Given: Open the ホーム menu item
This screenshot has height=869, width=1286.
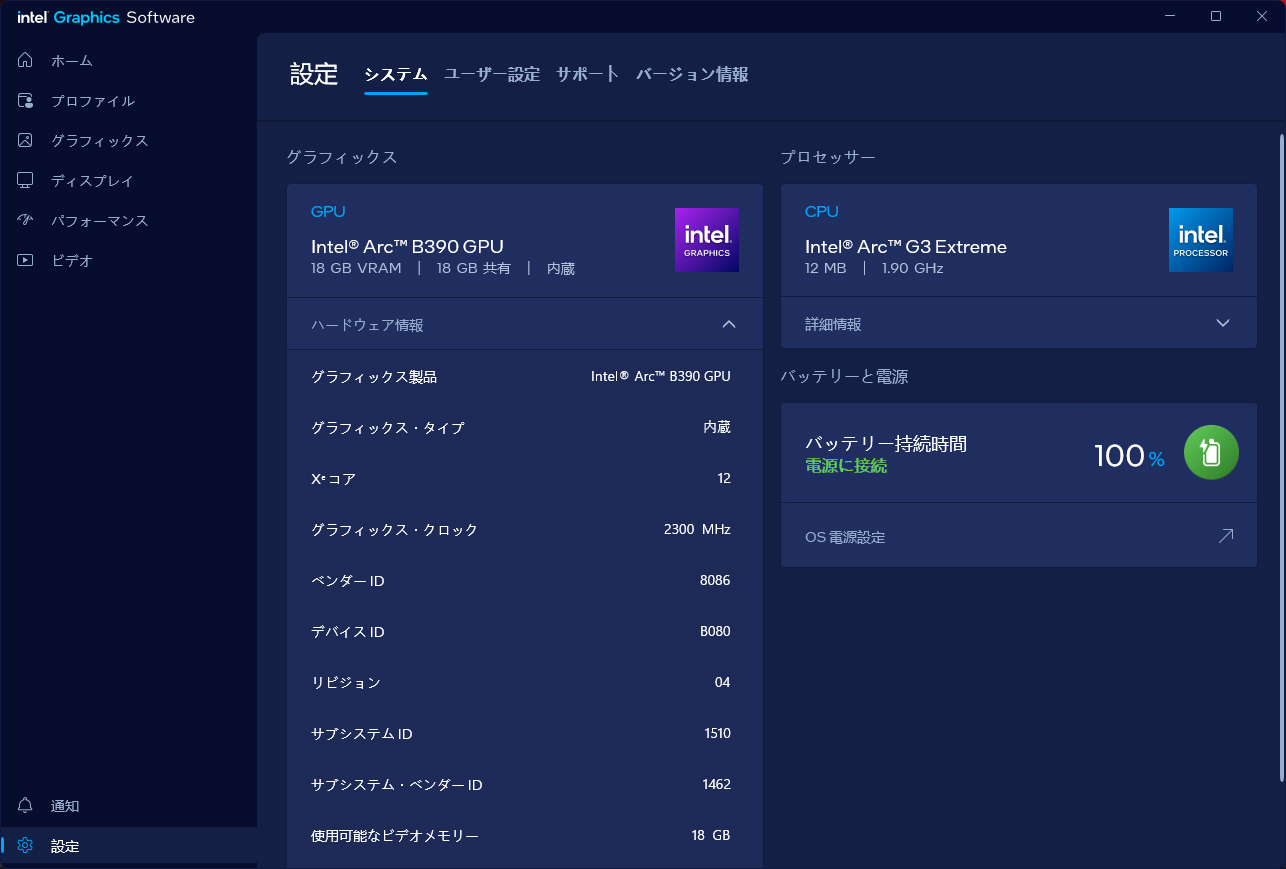Looking at the screenshot, I should click(x=128, y=61).
